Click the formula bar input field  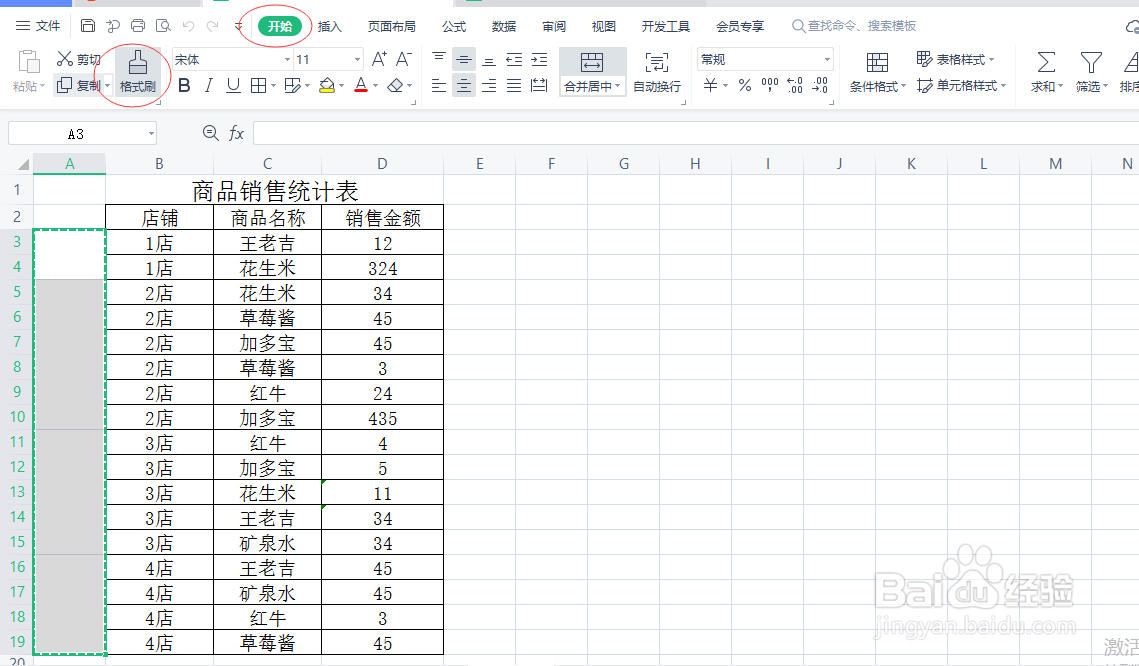point(696,133)
